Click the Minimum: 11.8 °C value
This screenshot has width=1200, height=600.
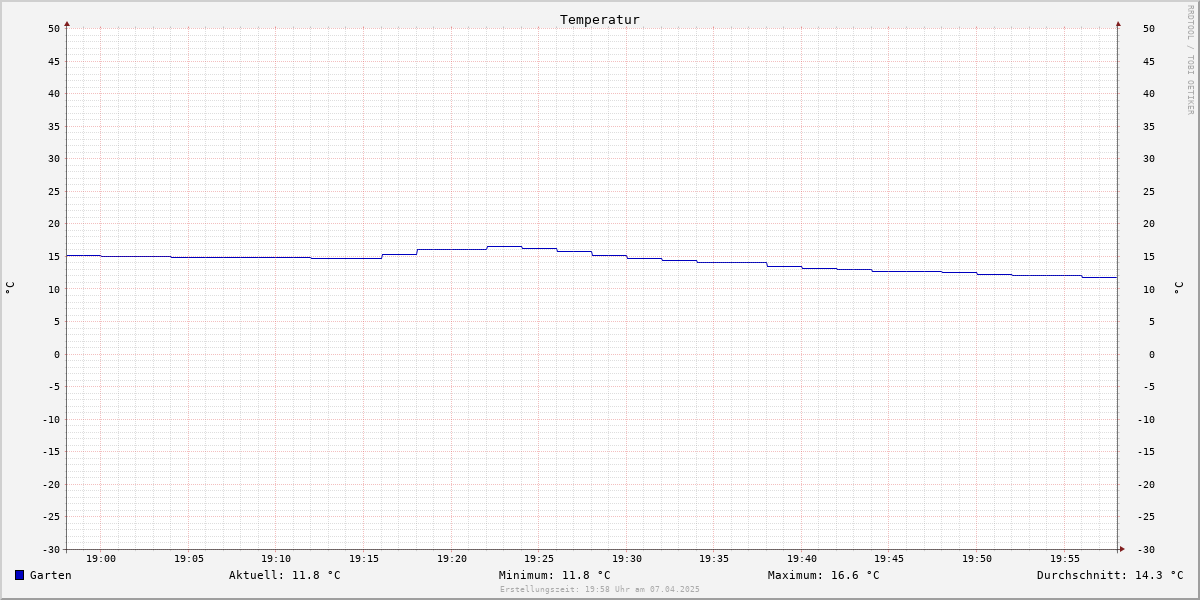point(555,575)
